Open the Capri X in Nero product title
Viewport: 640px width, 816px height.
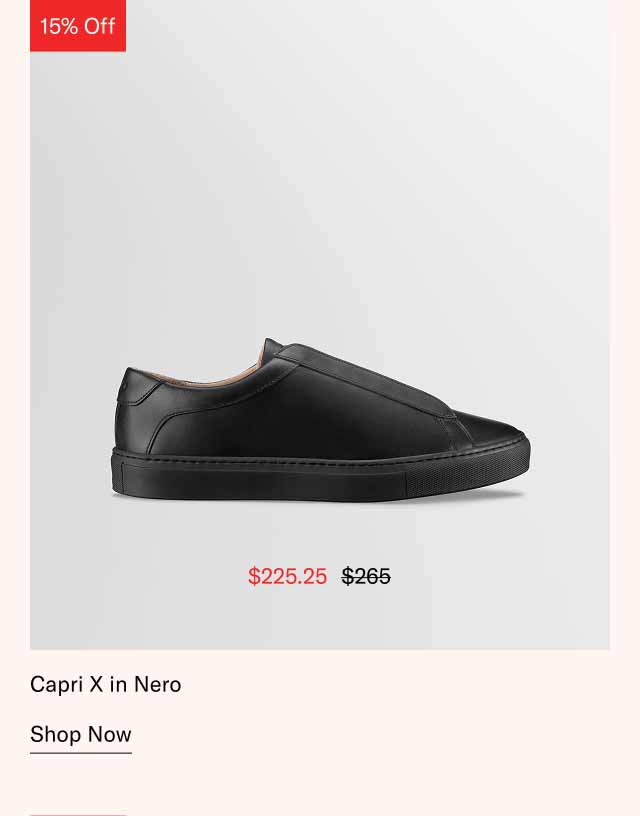point(105,685)
